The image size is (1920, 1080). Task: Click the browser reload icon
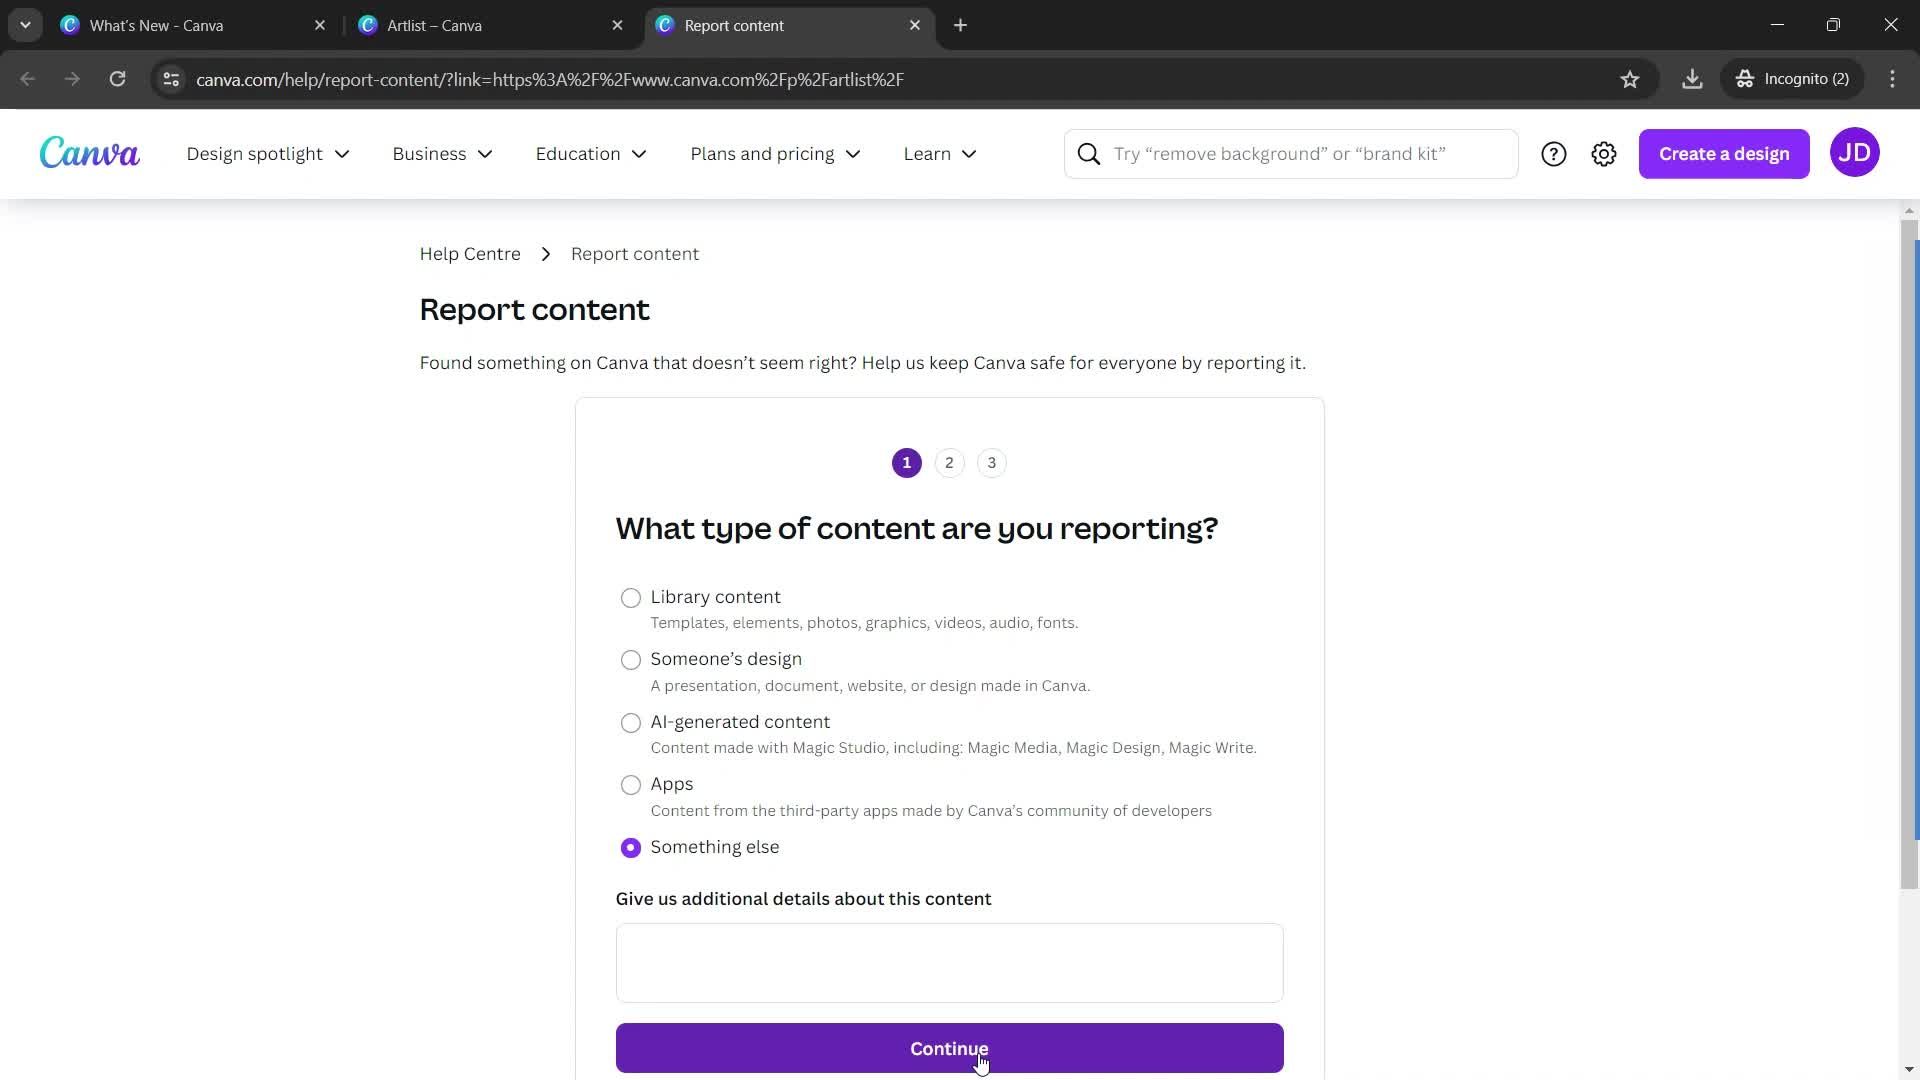point(117,79)
